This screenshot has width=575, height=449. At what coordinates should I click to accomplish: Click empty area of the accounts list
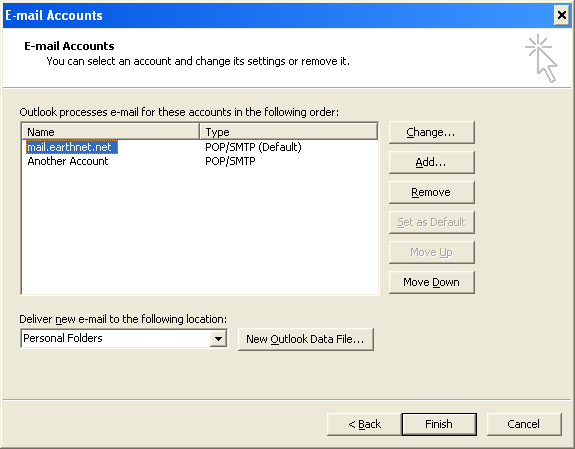pos(200,231)
